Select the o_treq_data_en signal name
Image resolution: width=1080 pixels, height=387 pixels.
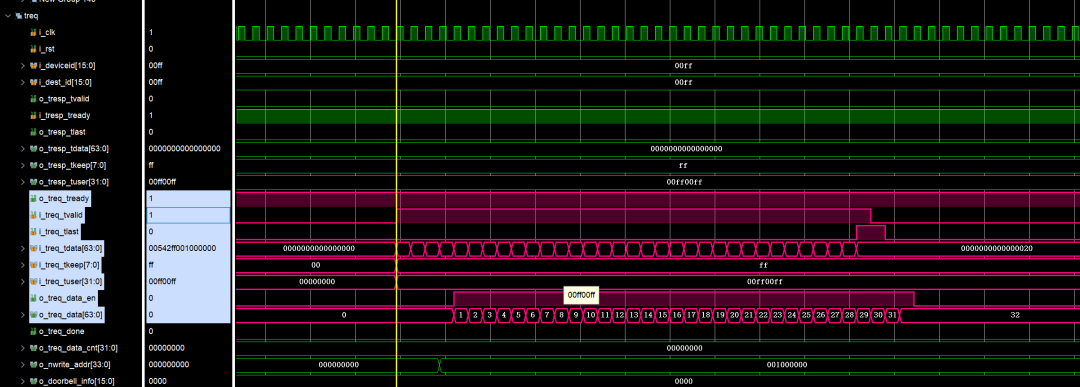click(x=68, y=298)
